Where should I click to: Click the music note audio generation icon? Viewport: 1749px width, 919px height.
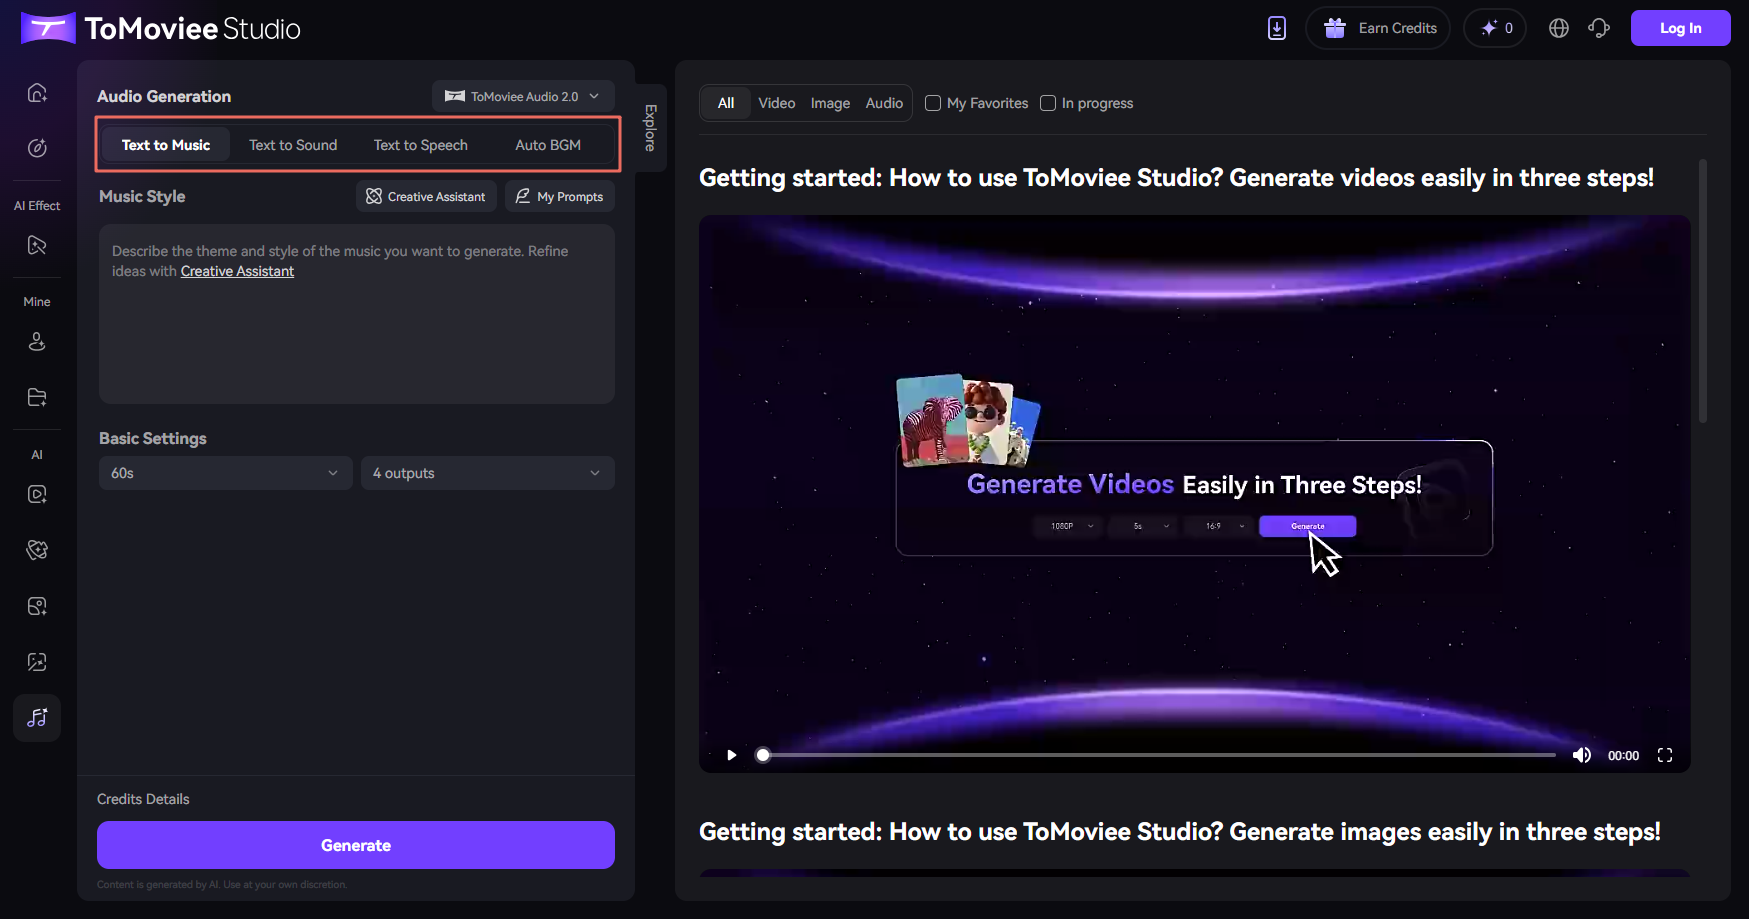[x=37, y=718]
